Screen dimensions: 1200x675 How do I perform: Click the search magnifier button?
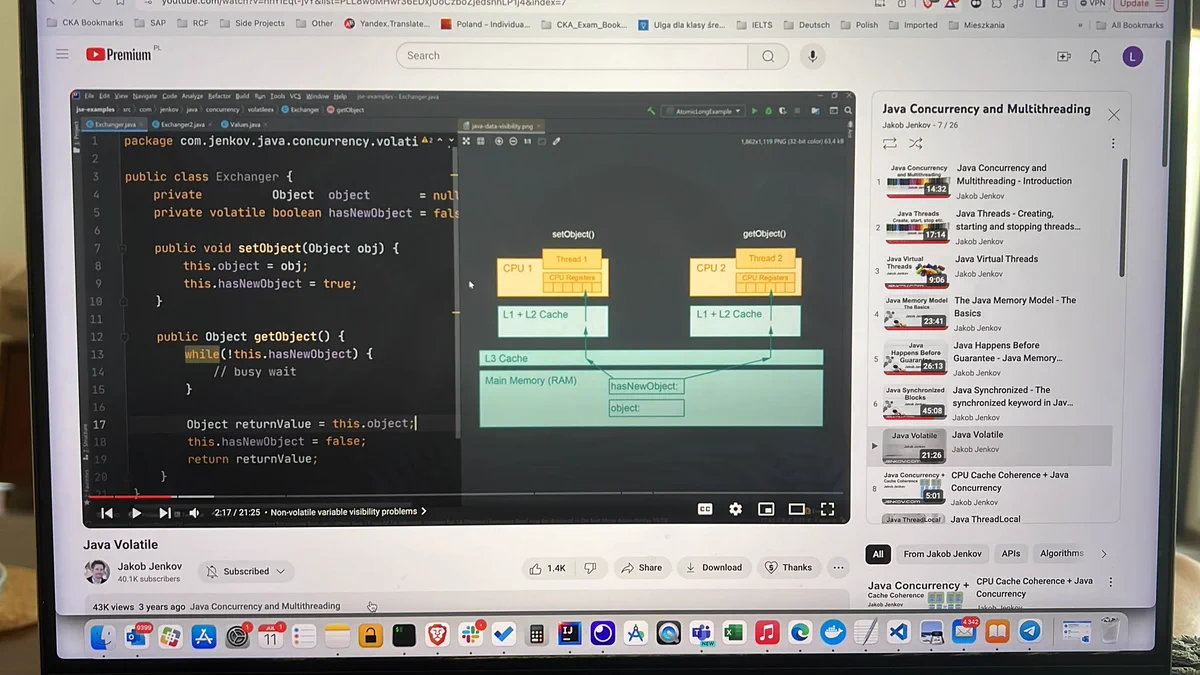click(x=768, y=56)
